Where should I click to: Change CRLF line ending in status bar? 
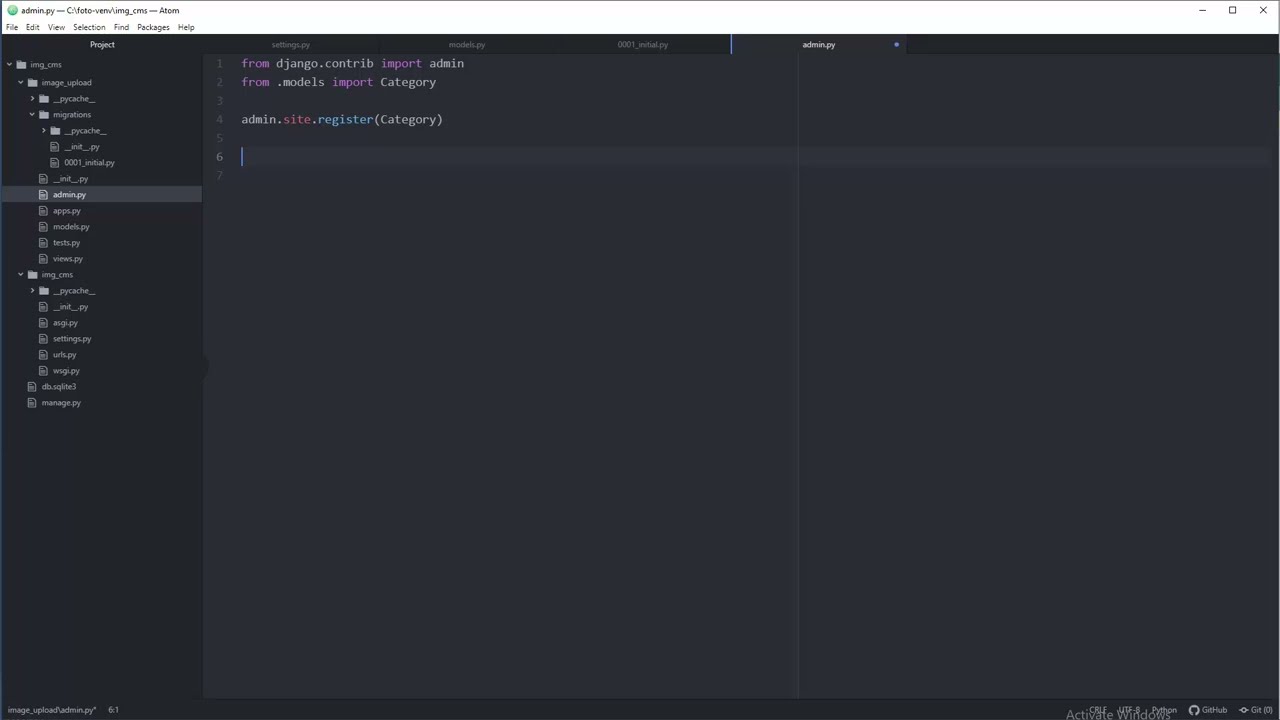click(x=1097, y=710)
